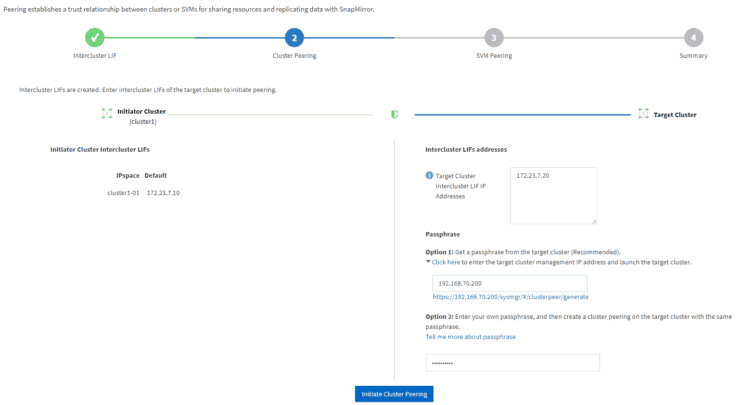Collapse the triangle beside Click here
This screenshot has height=405, width=740.
point(428,261)
